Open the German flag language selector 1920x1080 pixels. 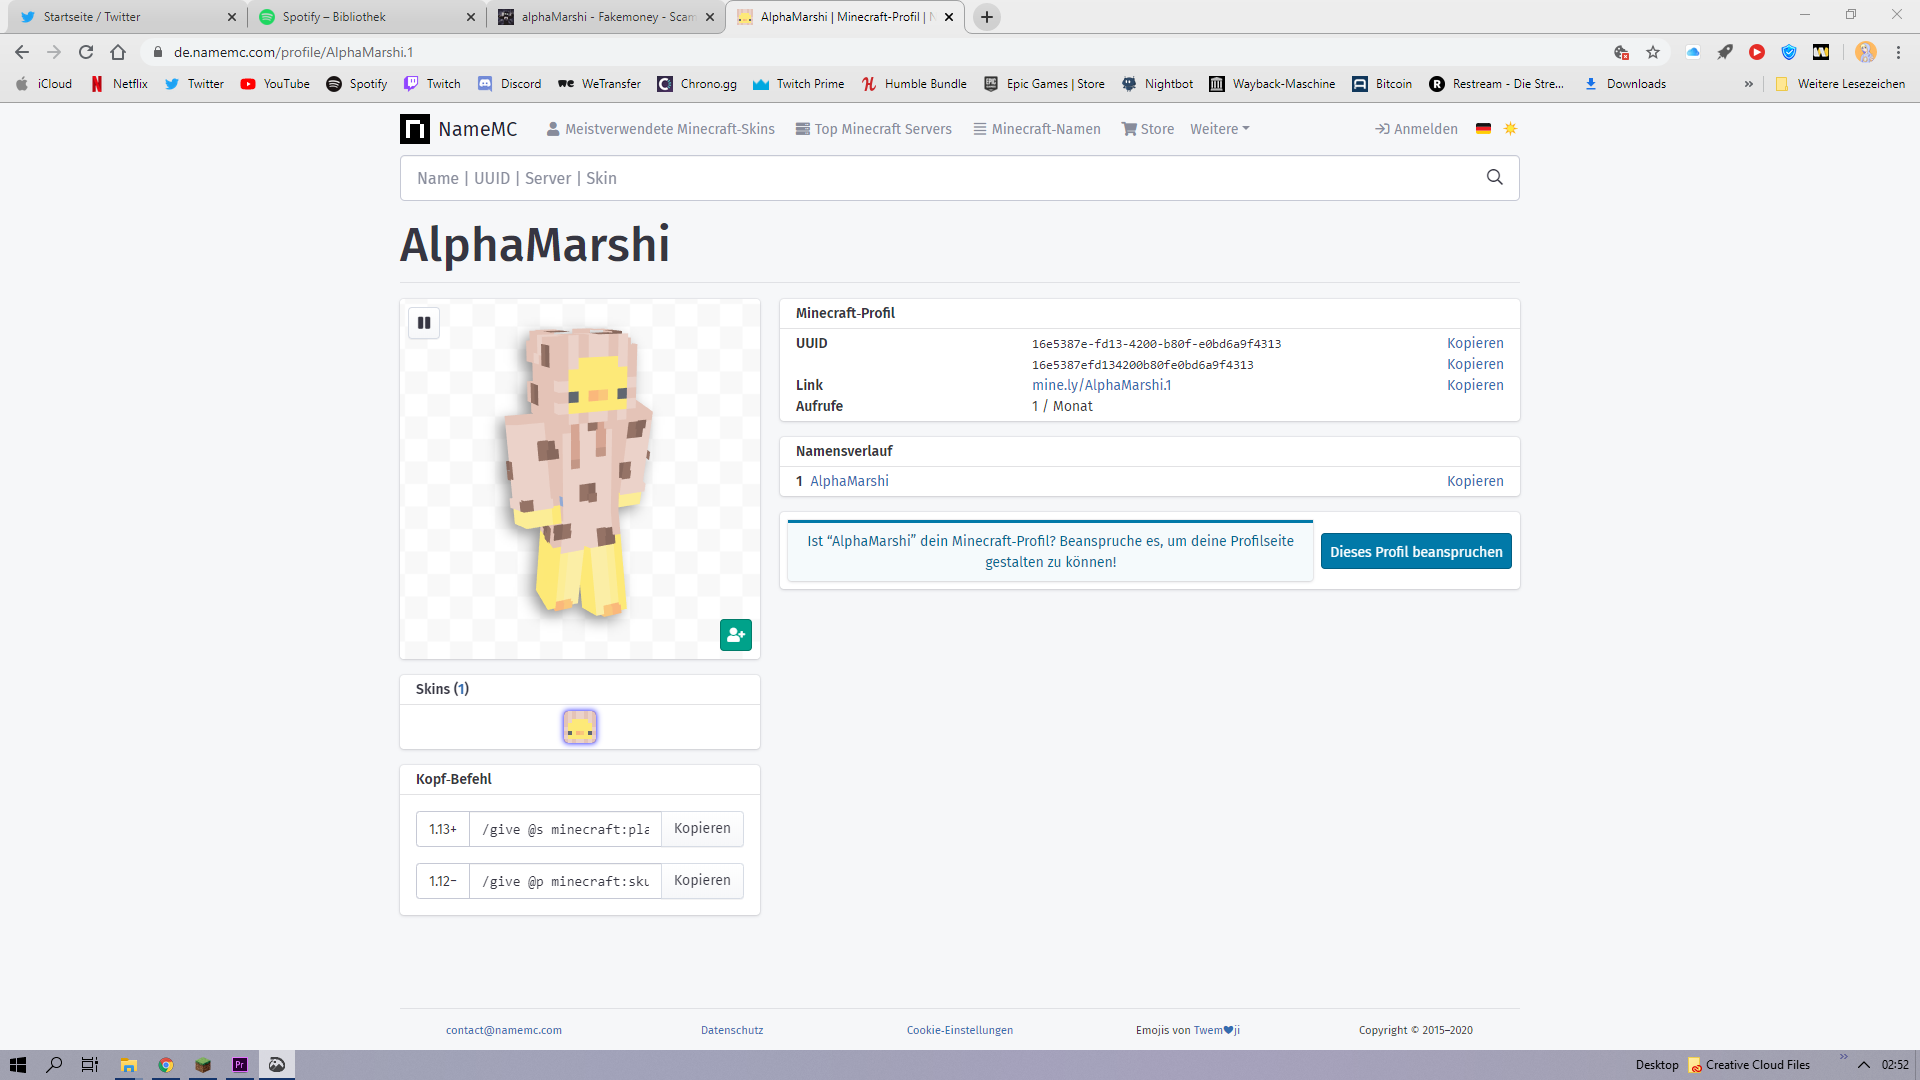1484,129
